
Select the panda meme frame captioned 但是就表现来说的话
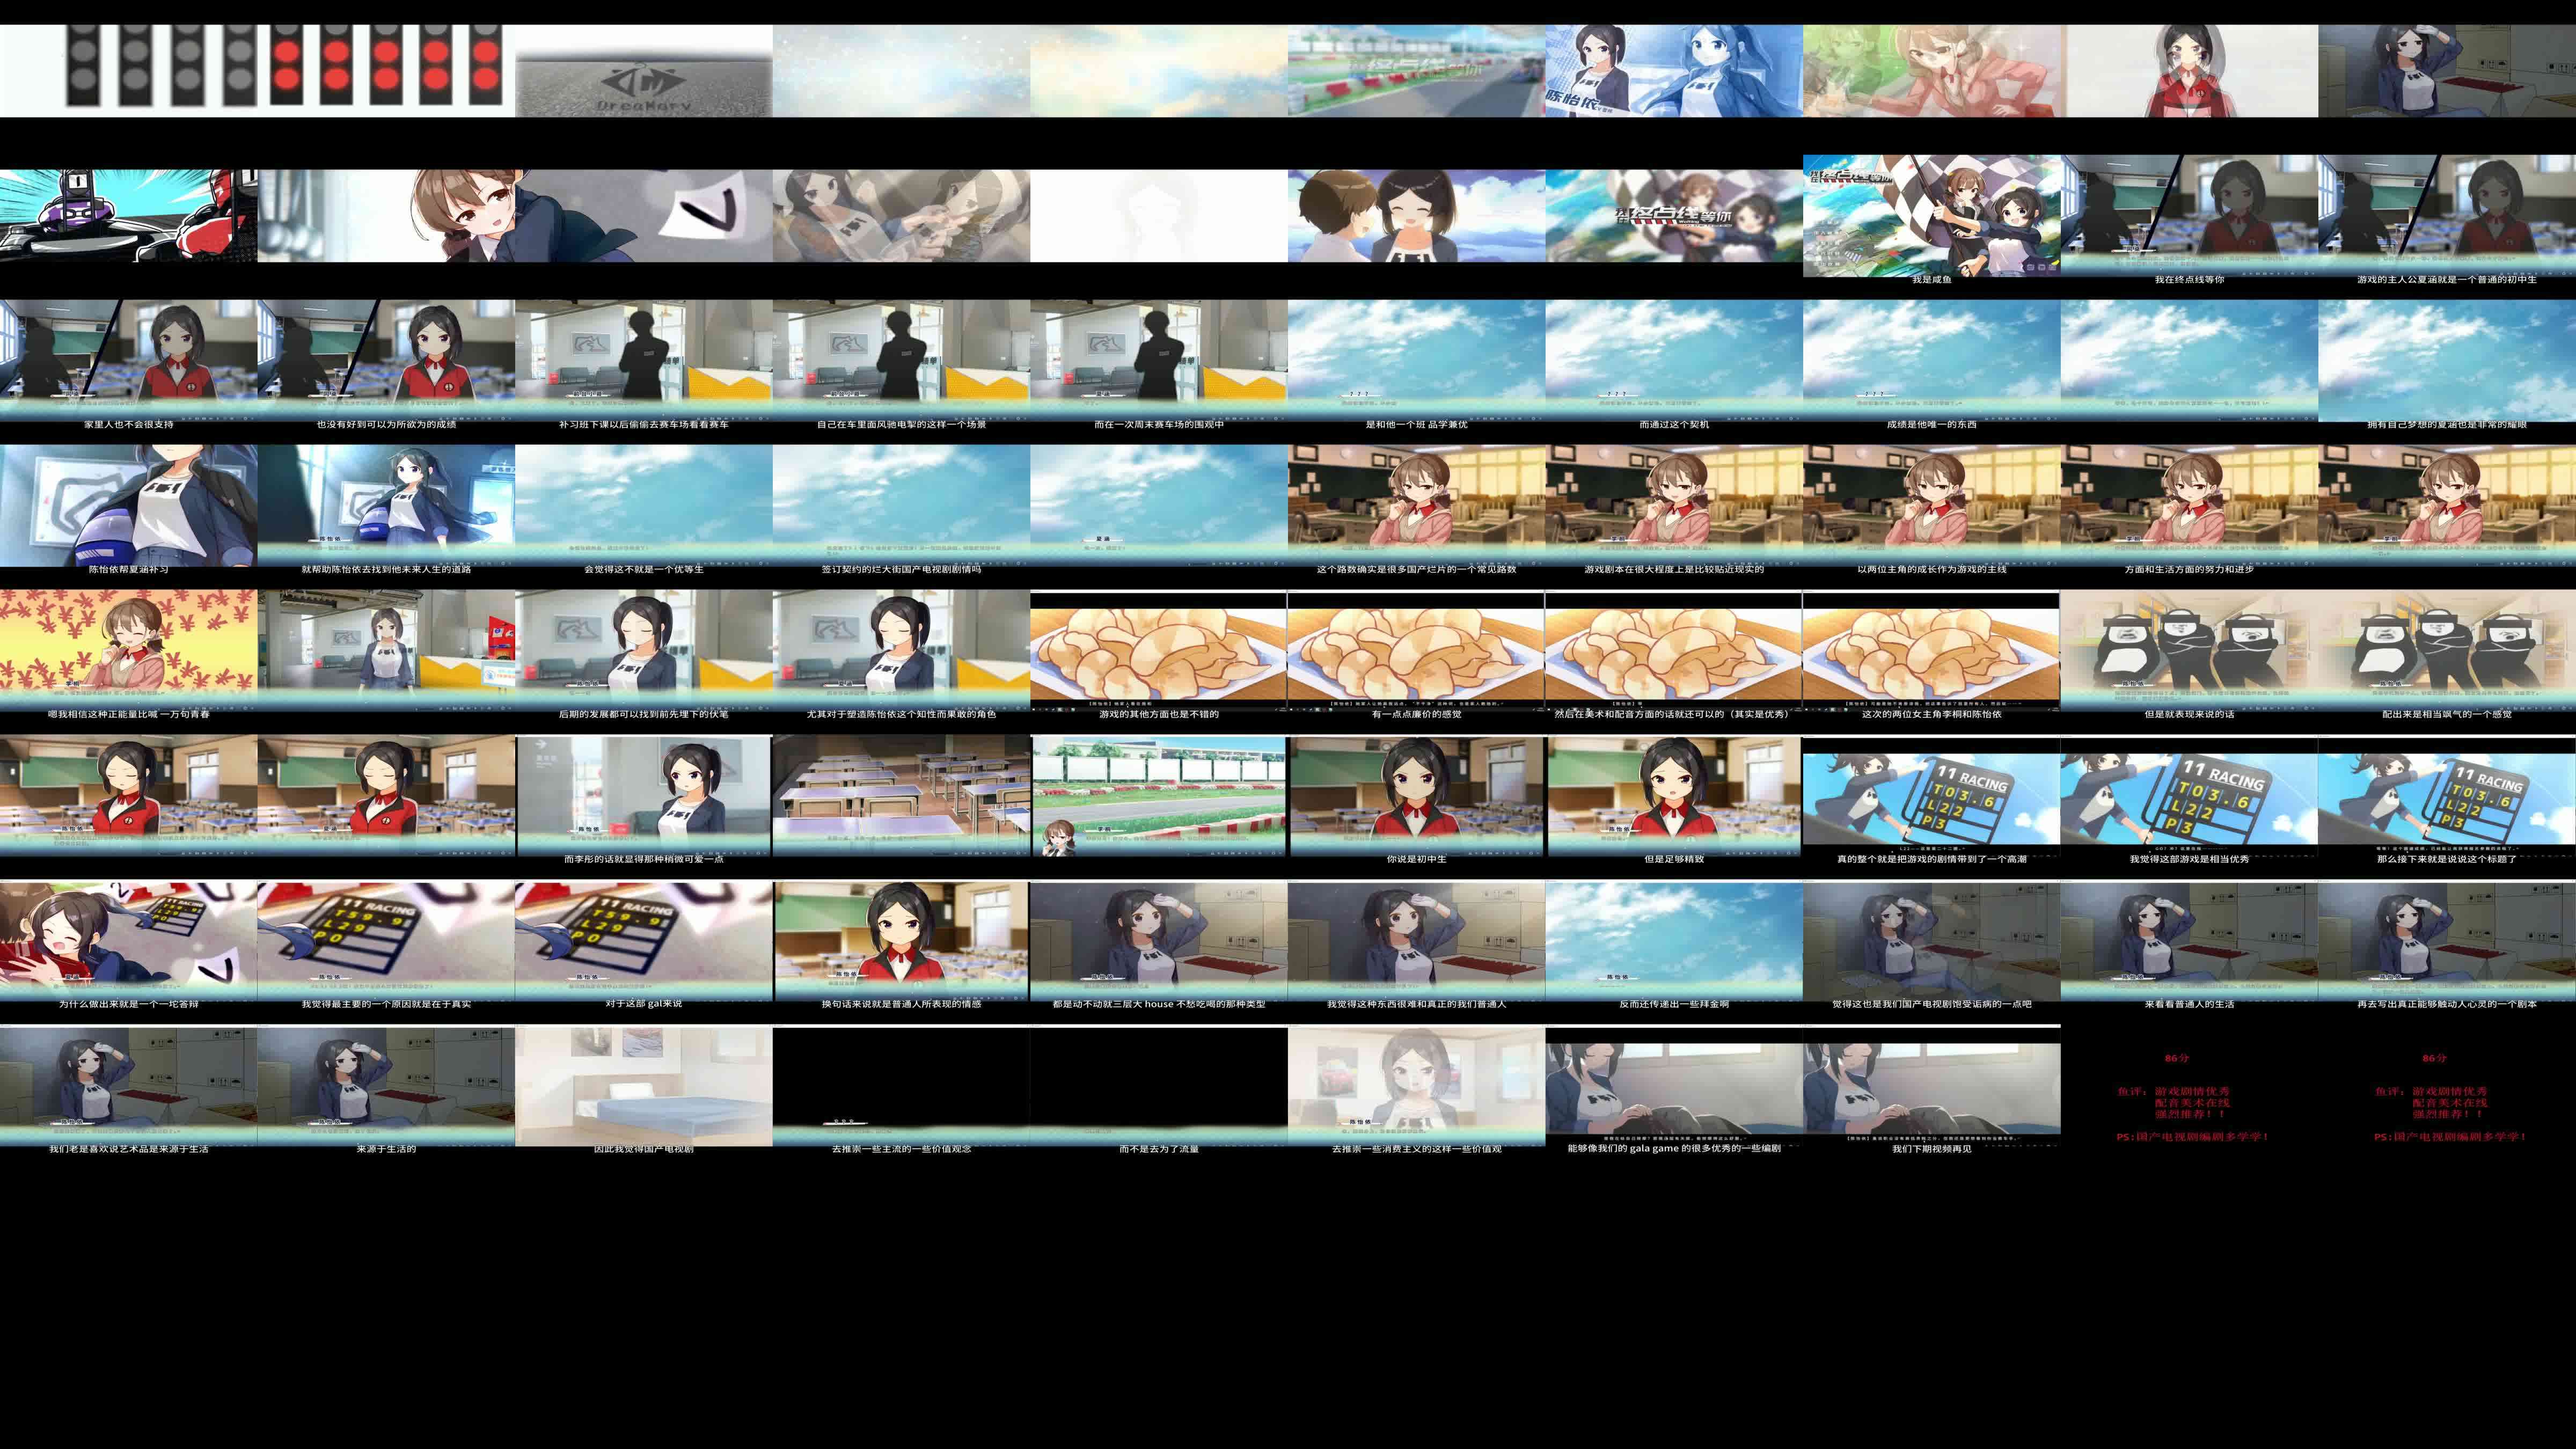pos(2190,651)
